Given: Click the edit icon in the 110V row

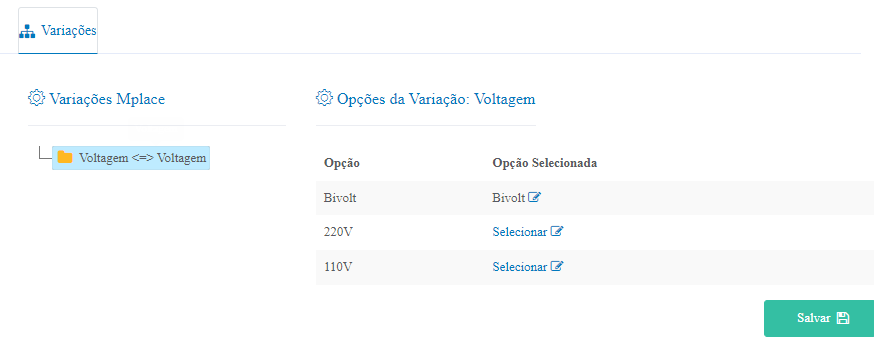Looking at the screenshot, I should pyautogui.click(x=557, y=266).
